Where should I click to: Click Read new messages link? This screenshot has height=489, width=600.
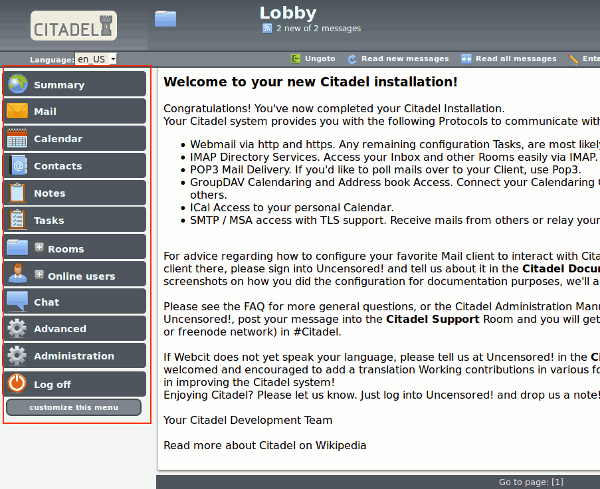(x=405, y=59)
